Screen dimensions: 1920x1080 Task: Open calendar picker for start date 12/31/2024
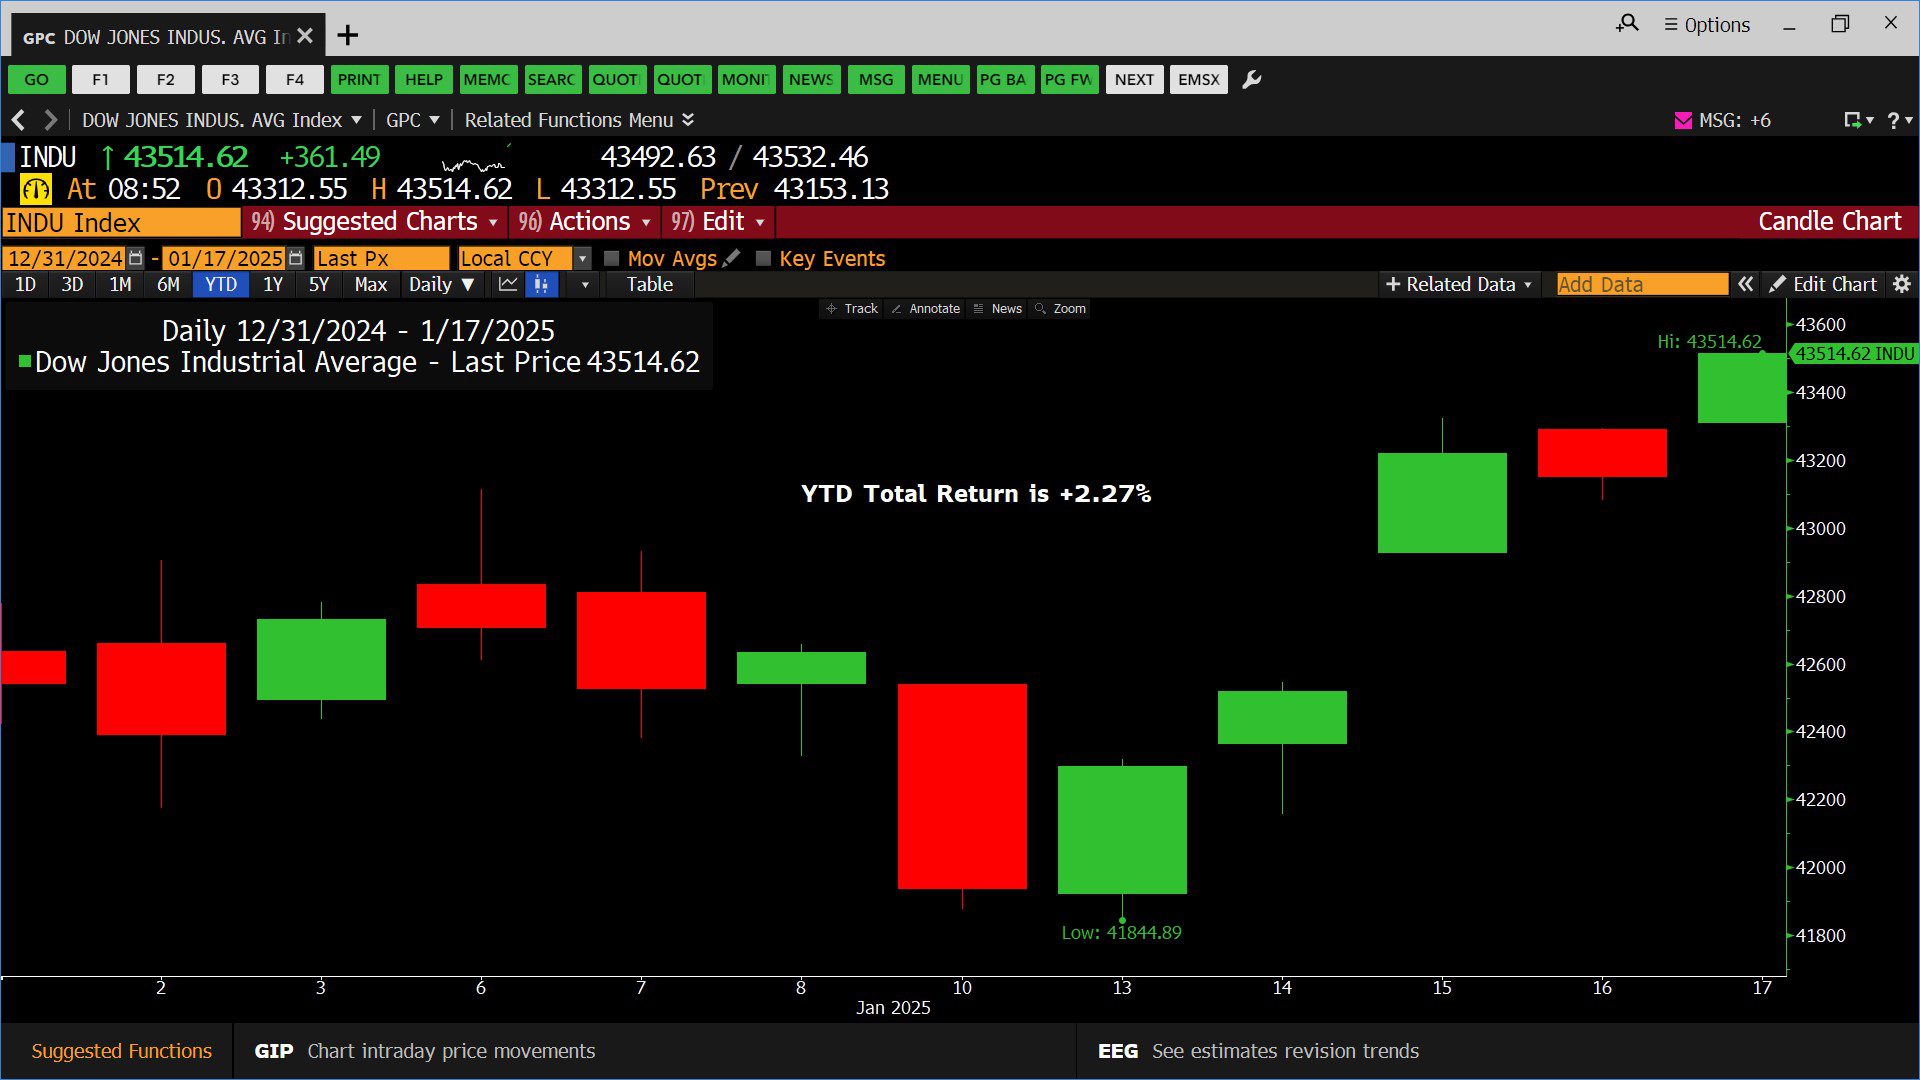point(136,258)
